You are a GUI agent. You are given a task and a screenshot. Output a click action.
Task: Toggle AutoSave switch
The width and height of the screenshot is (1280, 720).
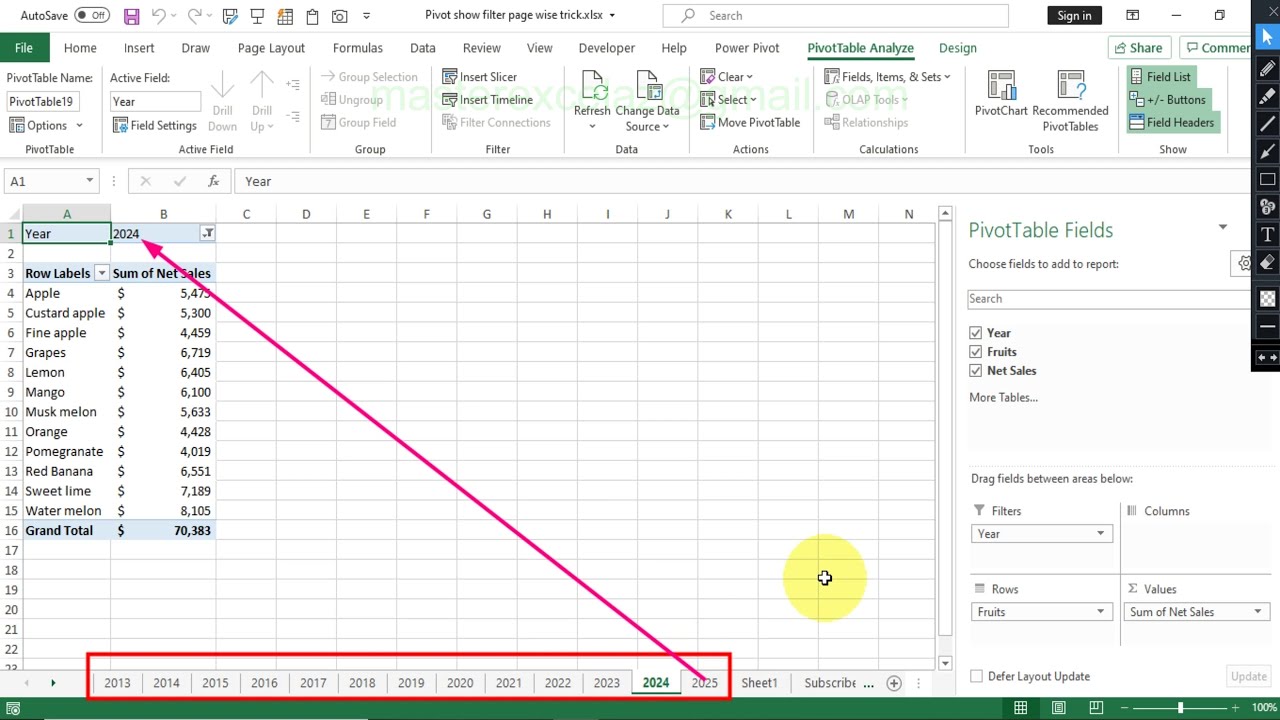tap(92, 16)
